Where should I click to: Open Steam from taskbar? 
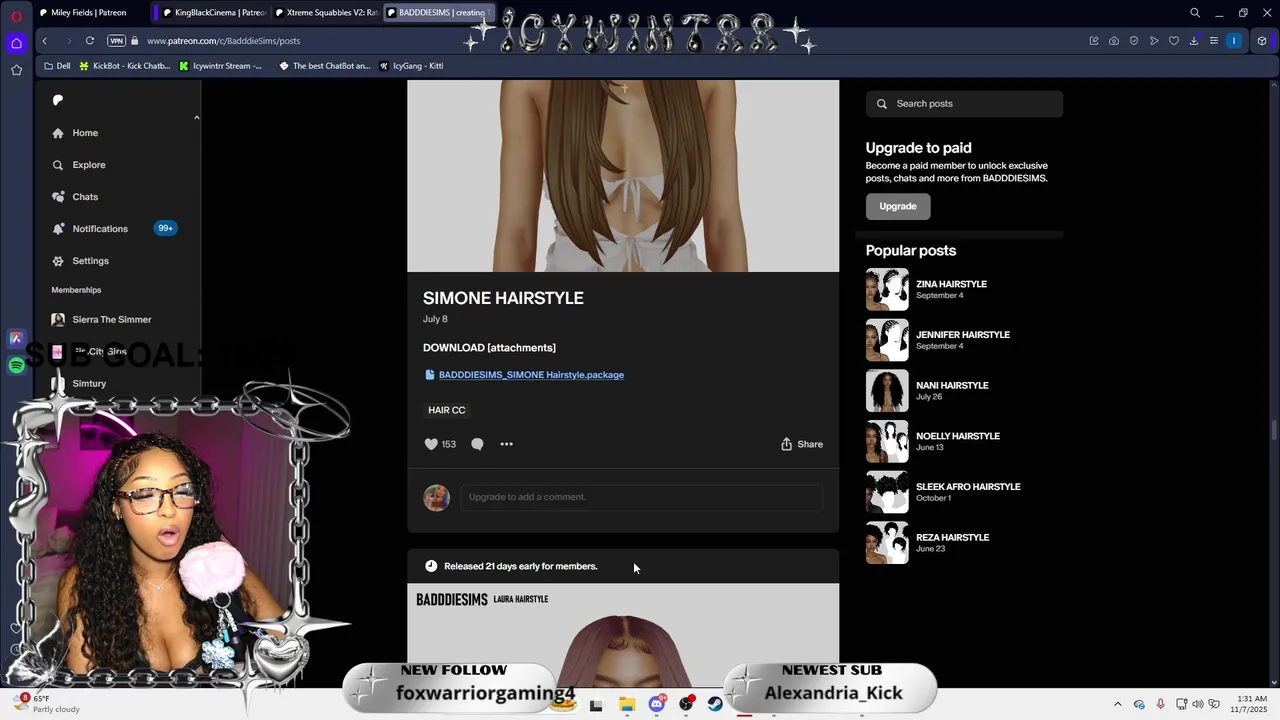715,704
